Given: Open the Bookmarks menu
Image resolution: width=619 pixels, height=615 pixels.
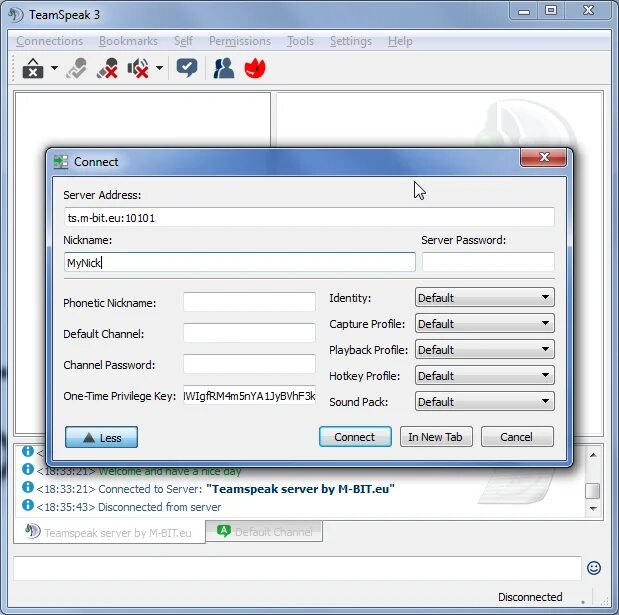Looking at the screenshot, I should [128, 41].
